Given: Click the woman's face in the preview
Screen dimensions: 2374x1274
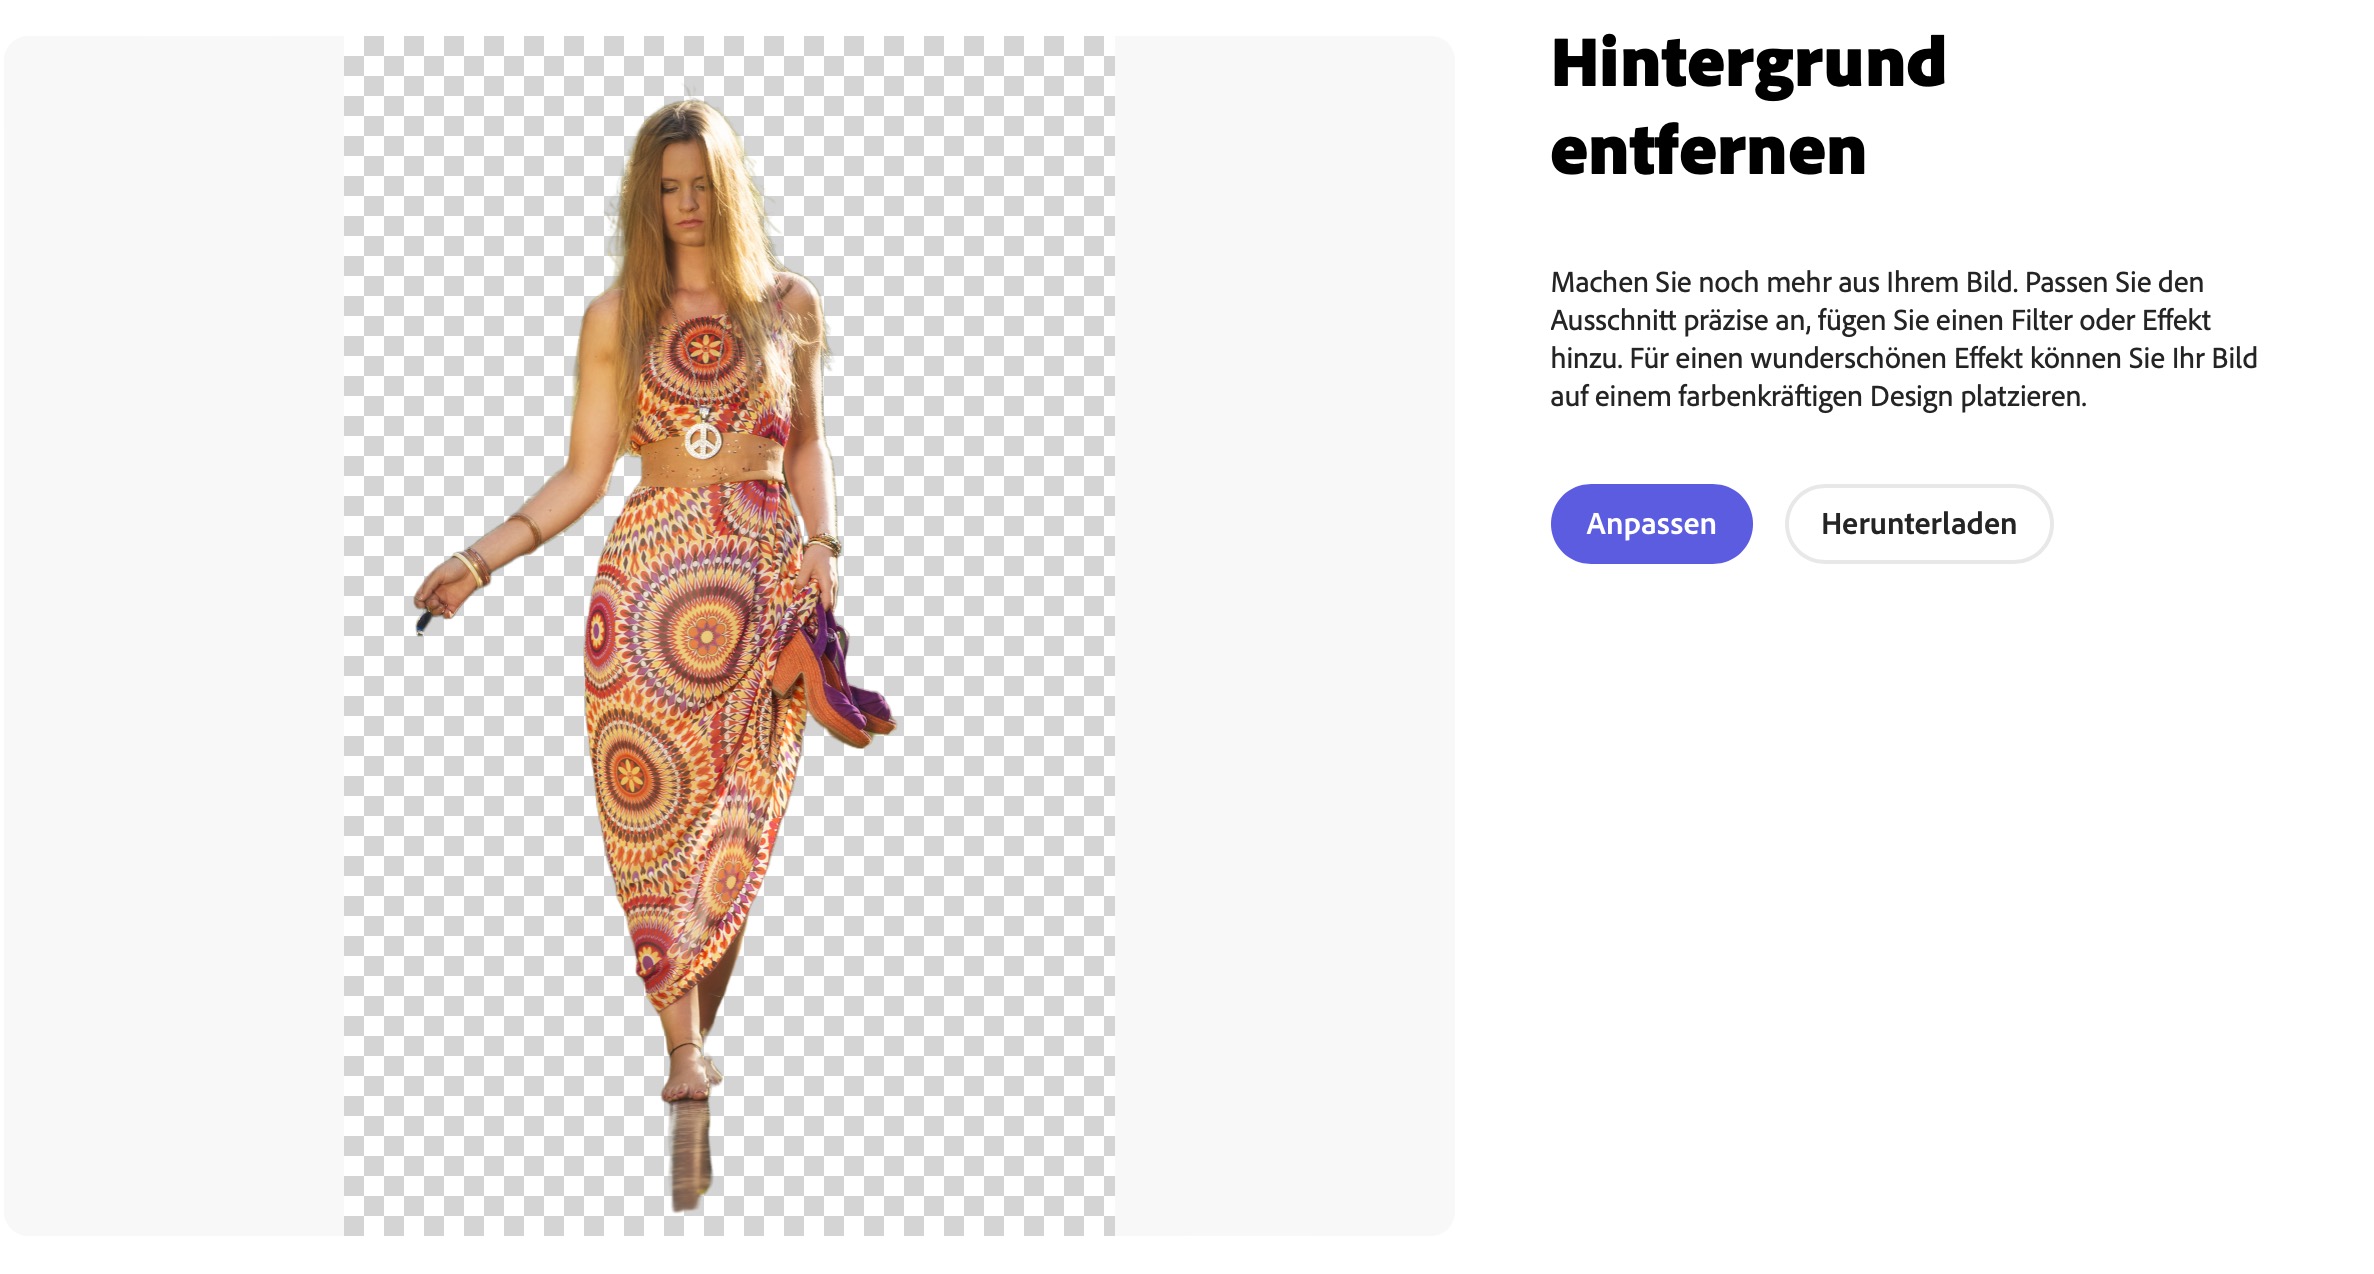Looking at the screenshot, I should 688,202.
